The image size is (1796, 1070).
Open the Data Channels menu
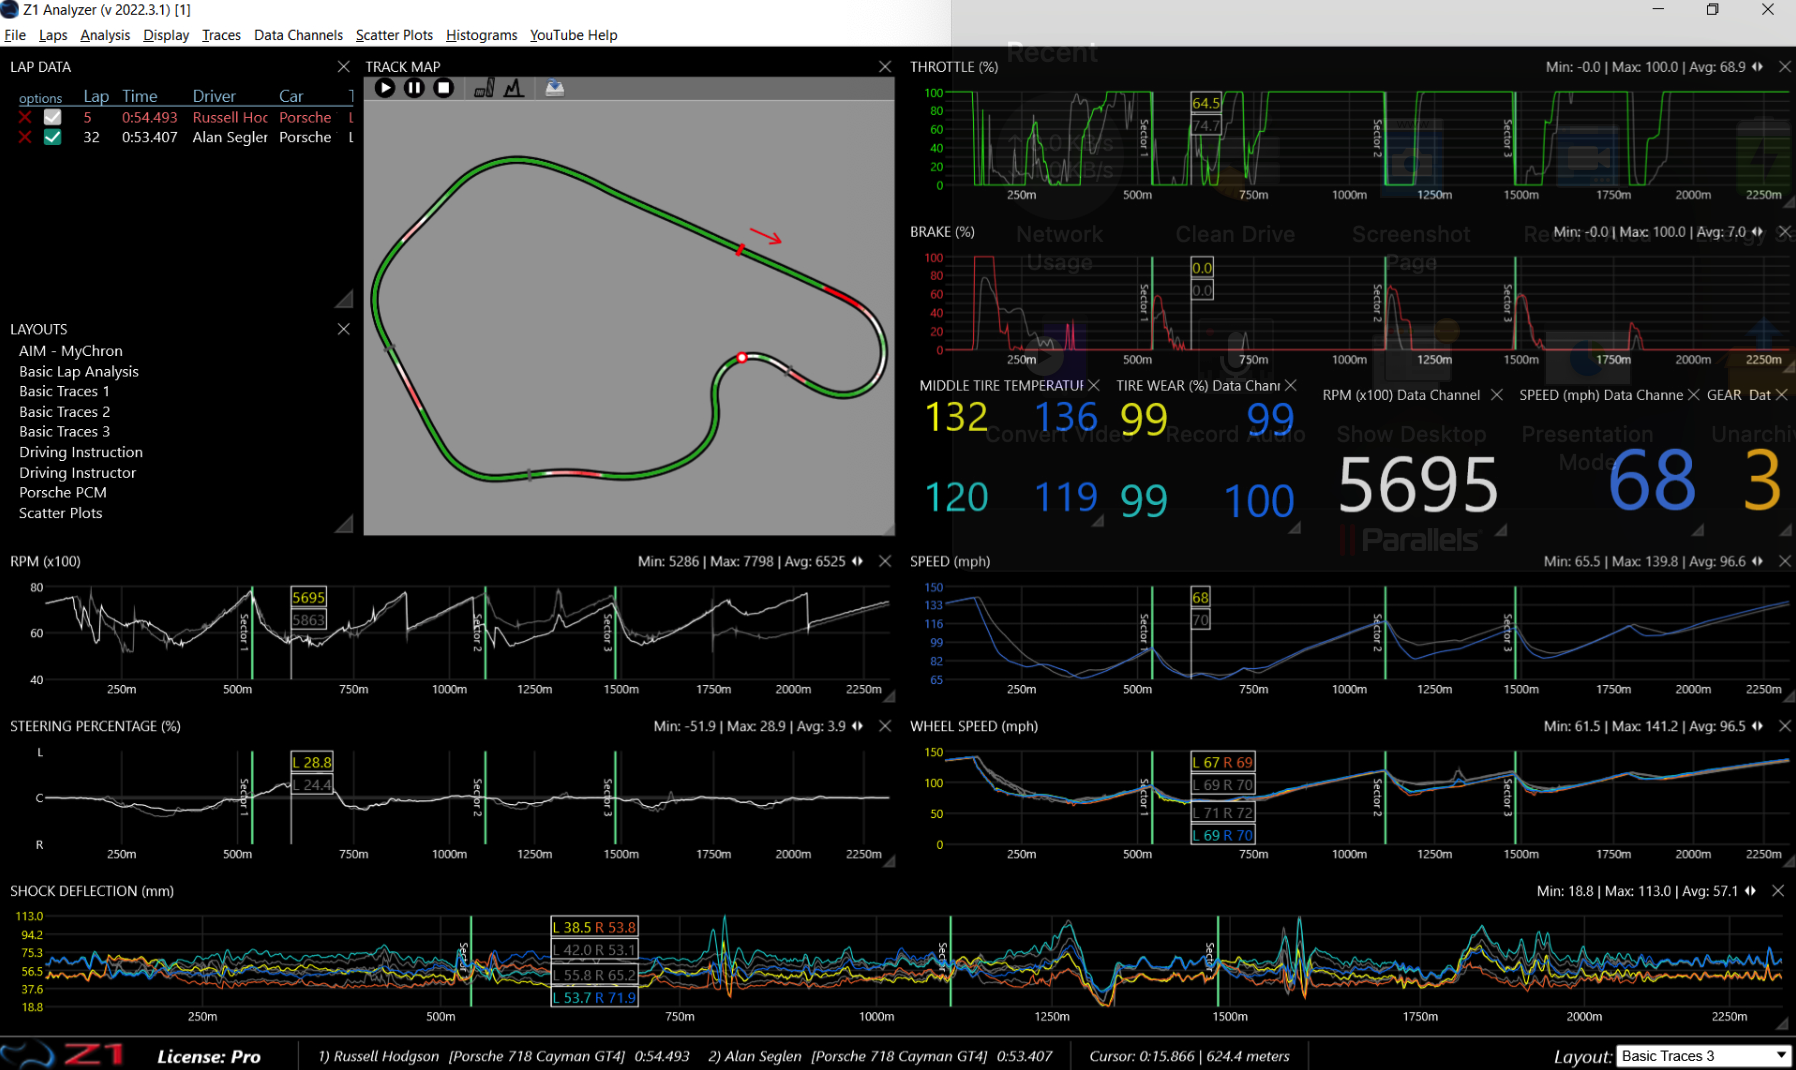pos(298,35)
